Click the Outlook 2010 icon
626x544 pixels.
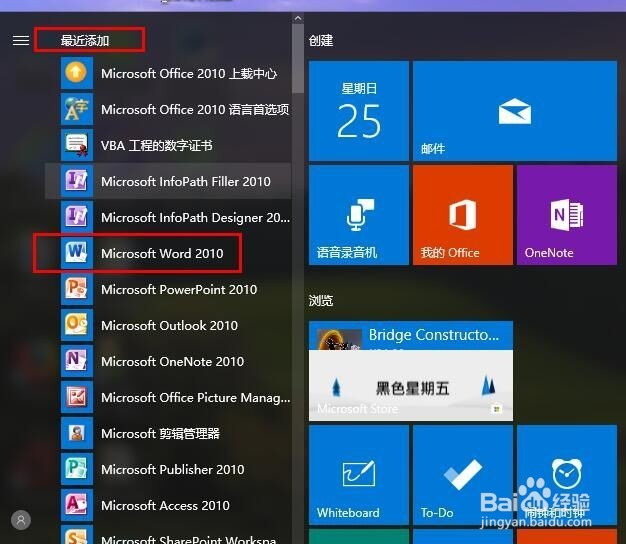coord(77,325)
